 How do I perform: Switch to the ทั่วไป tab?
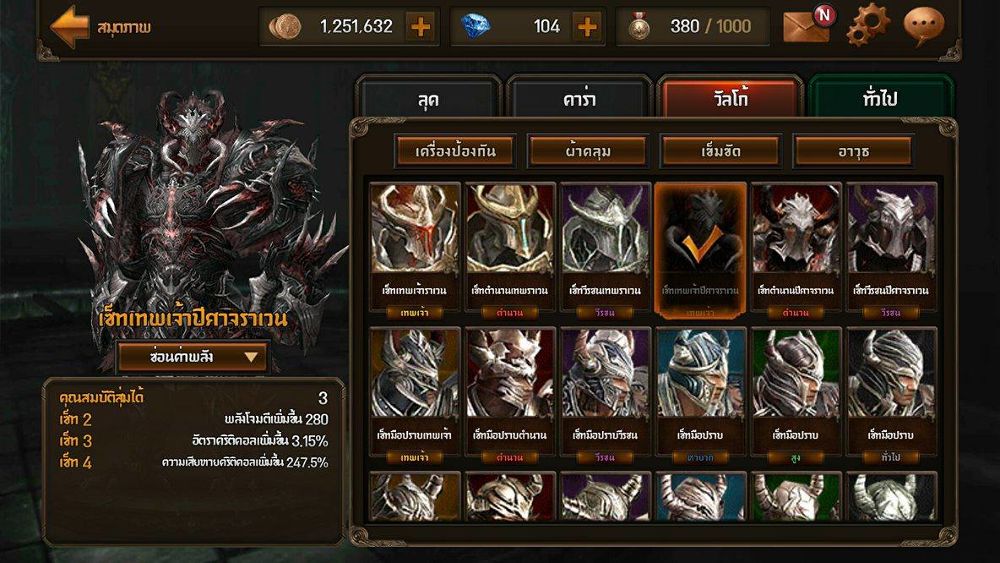click(881, 98)
